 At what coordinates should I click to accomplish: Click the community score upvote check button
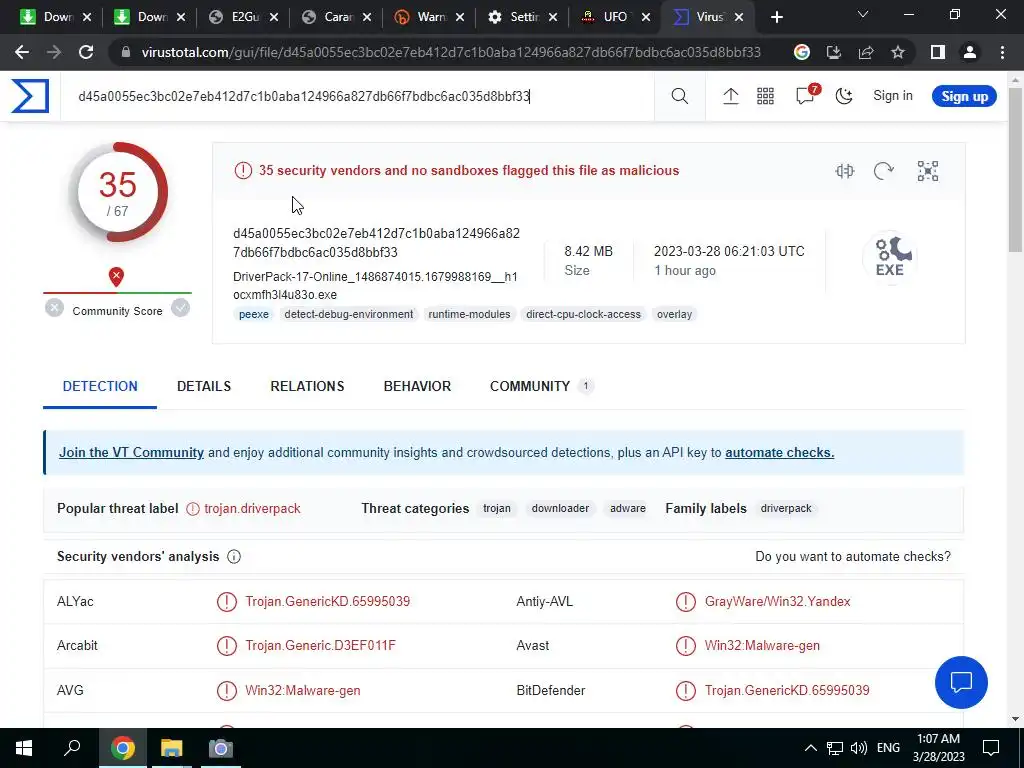[x=180, y=308]
